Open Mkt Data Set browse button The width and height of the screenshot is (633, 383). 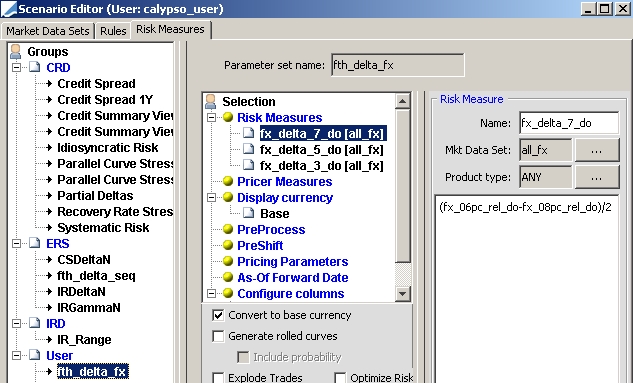(x=597, y=150)
